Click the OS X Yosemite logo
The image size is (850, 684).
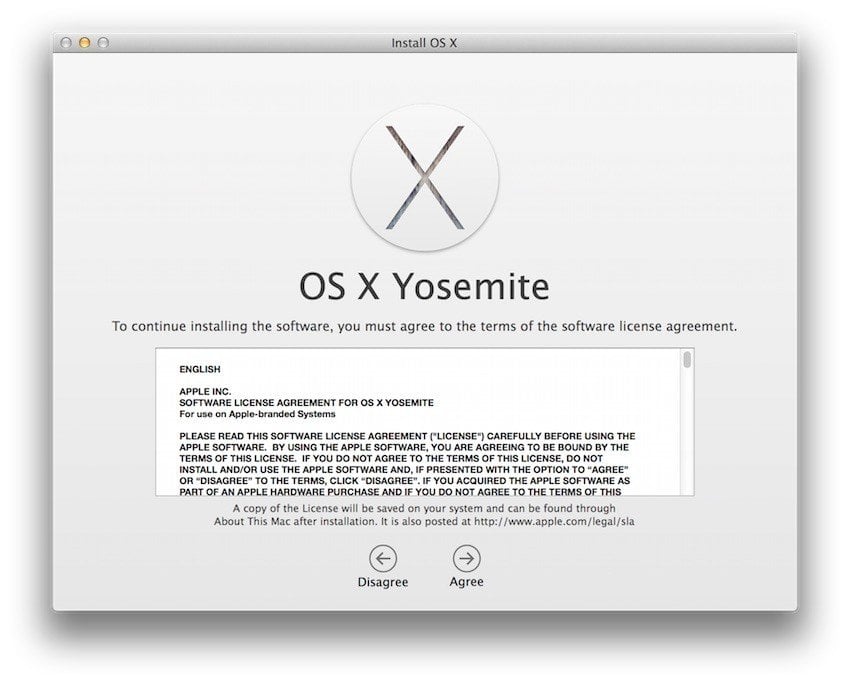click(425, 178)
